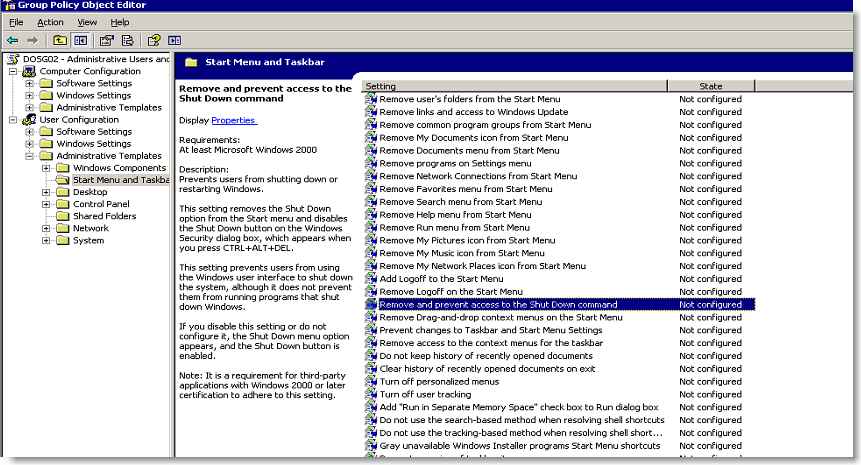Expand Software Settings under User Configuration
This screenshot has width=861, height=465.
pos(30,132)
